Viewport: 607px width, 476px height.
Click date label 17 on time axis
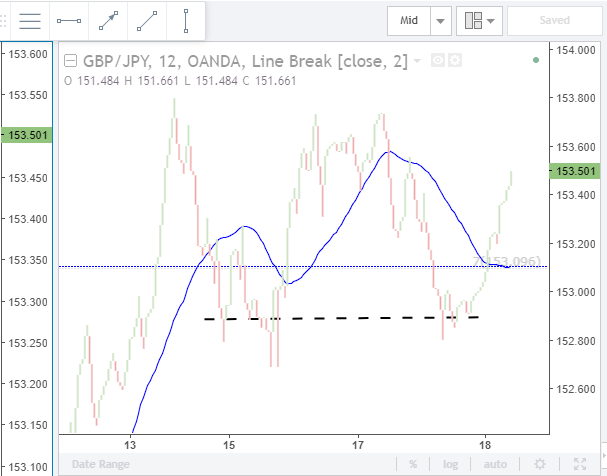(x=358, y=445)
